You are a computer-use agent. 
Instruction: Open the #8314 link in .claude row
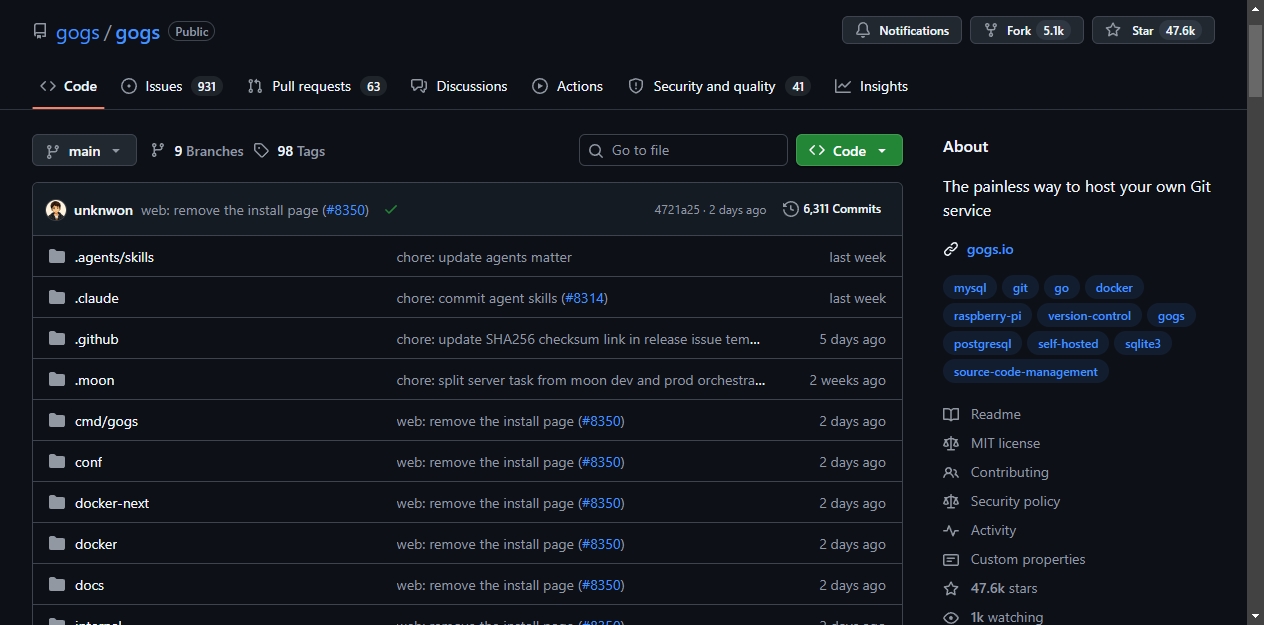coord(584,298)
